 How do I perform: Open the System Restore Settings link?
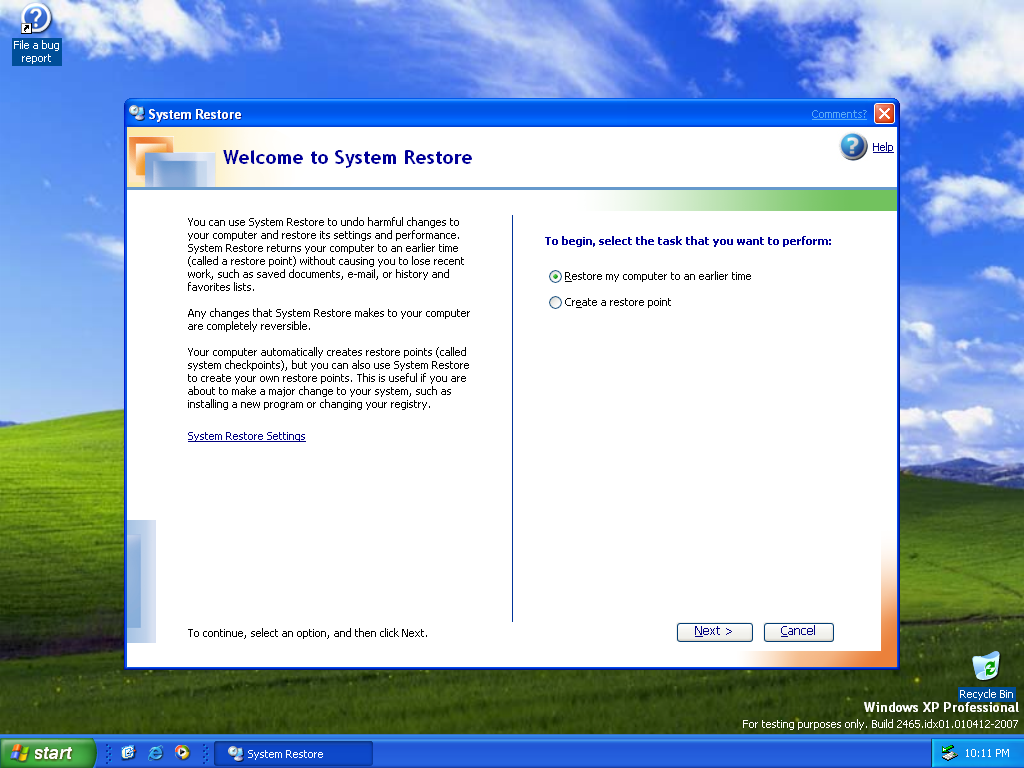[246, 436]
